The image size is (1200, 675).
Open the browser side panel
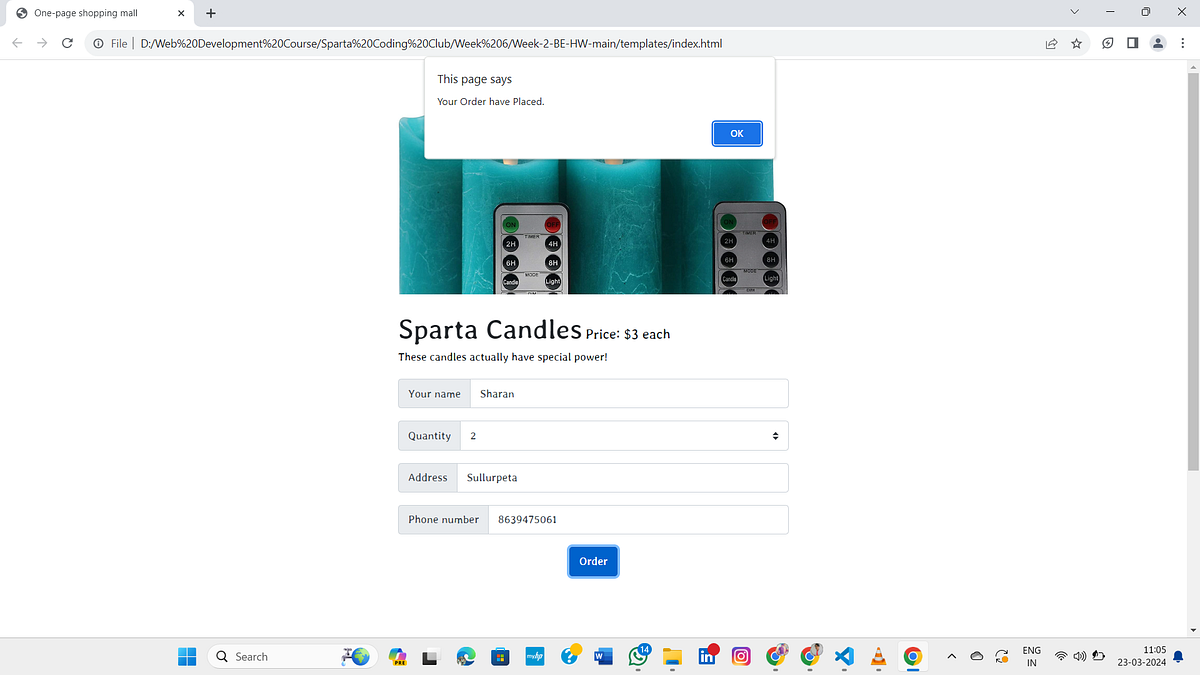[x=1132, y=43]
